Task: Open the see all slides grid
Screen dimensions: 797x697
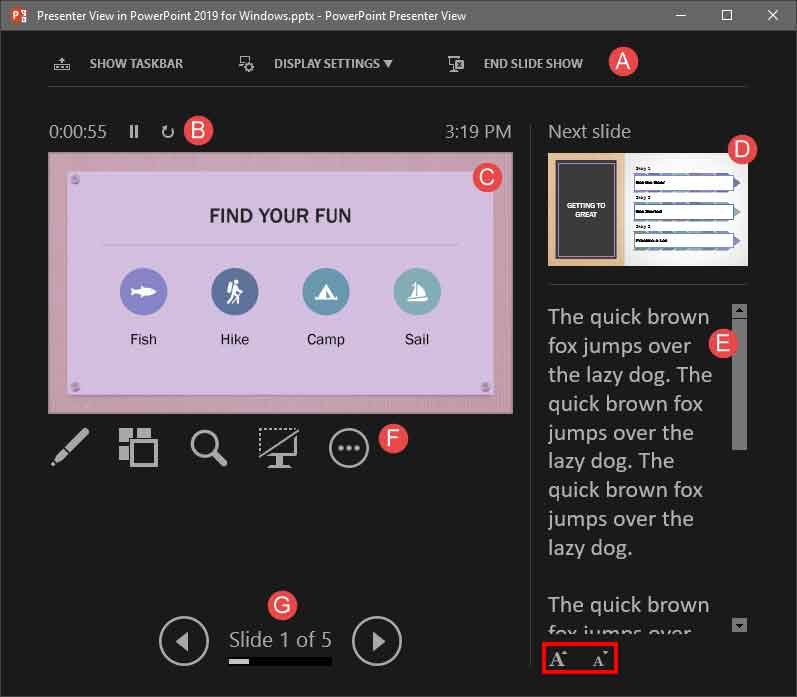Action: 138,447
